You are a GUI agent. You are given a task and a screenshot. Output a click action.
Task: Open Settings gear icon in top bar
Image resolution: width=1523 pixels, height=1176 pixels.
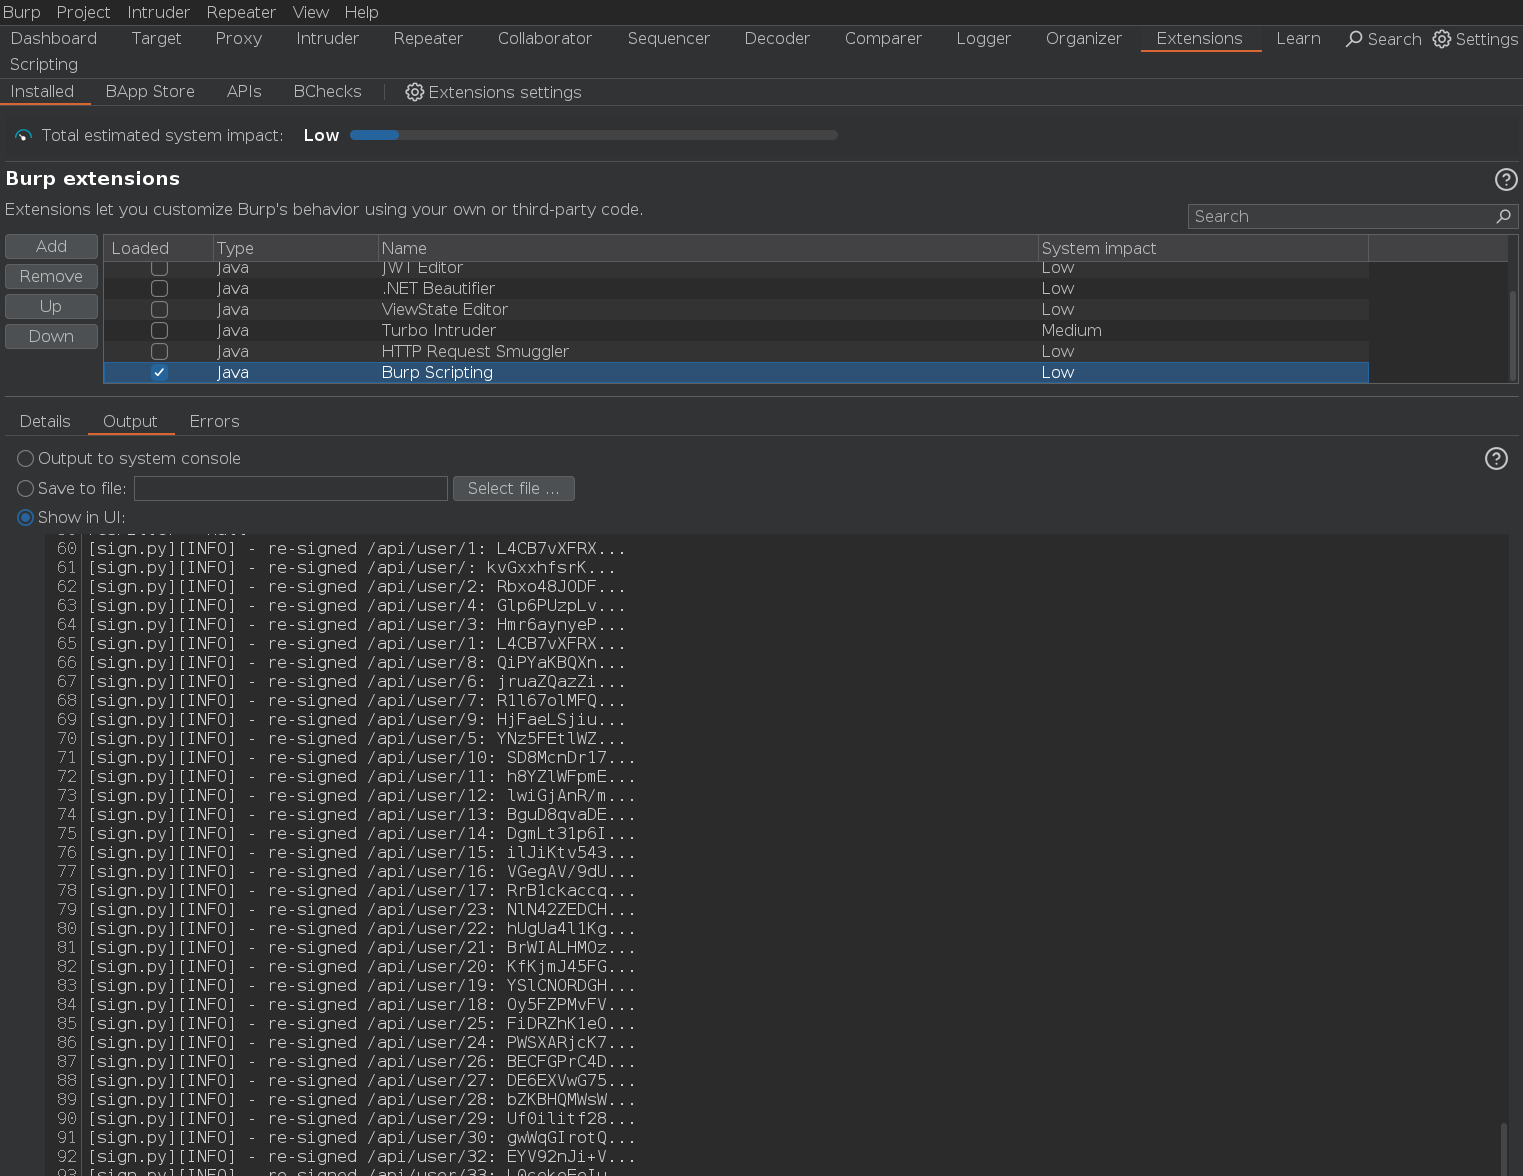click(1442, 39)
